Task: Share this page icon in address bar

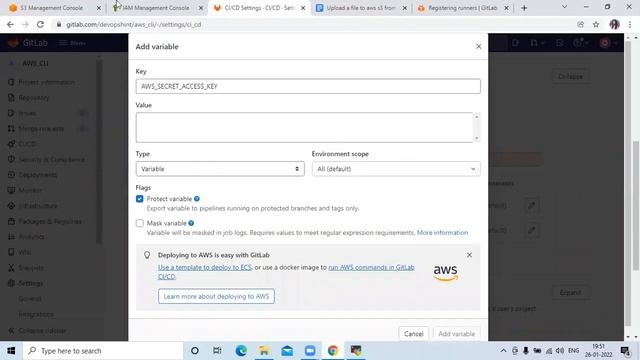Action: [x=580, y=24]
